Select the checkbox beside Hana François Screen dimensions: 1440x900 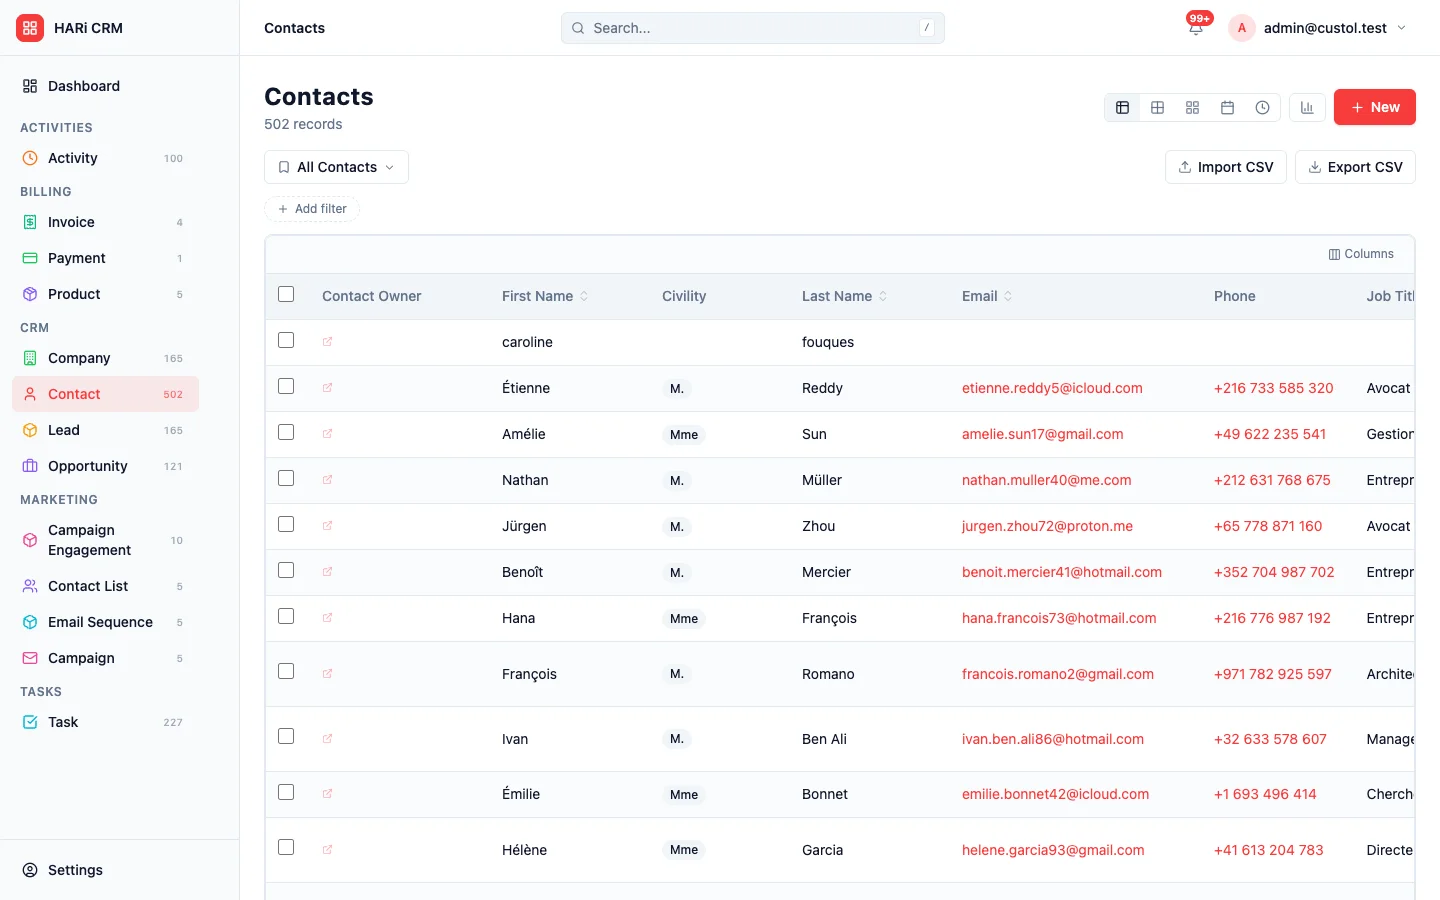[286, 616]
